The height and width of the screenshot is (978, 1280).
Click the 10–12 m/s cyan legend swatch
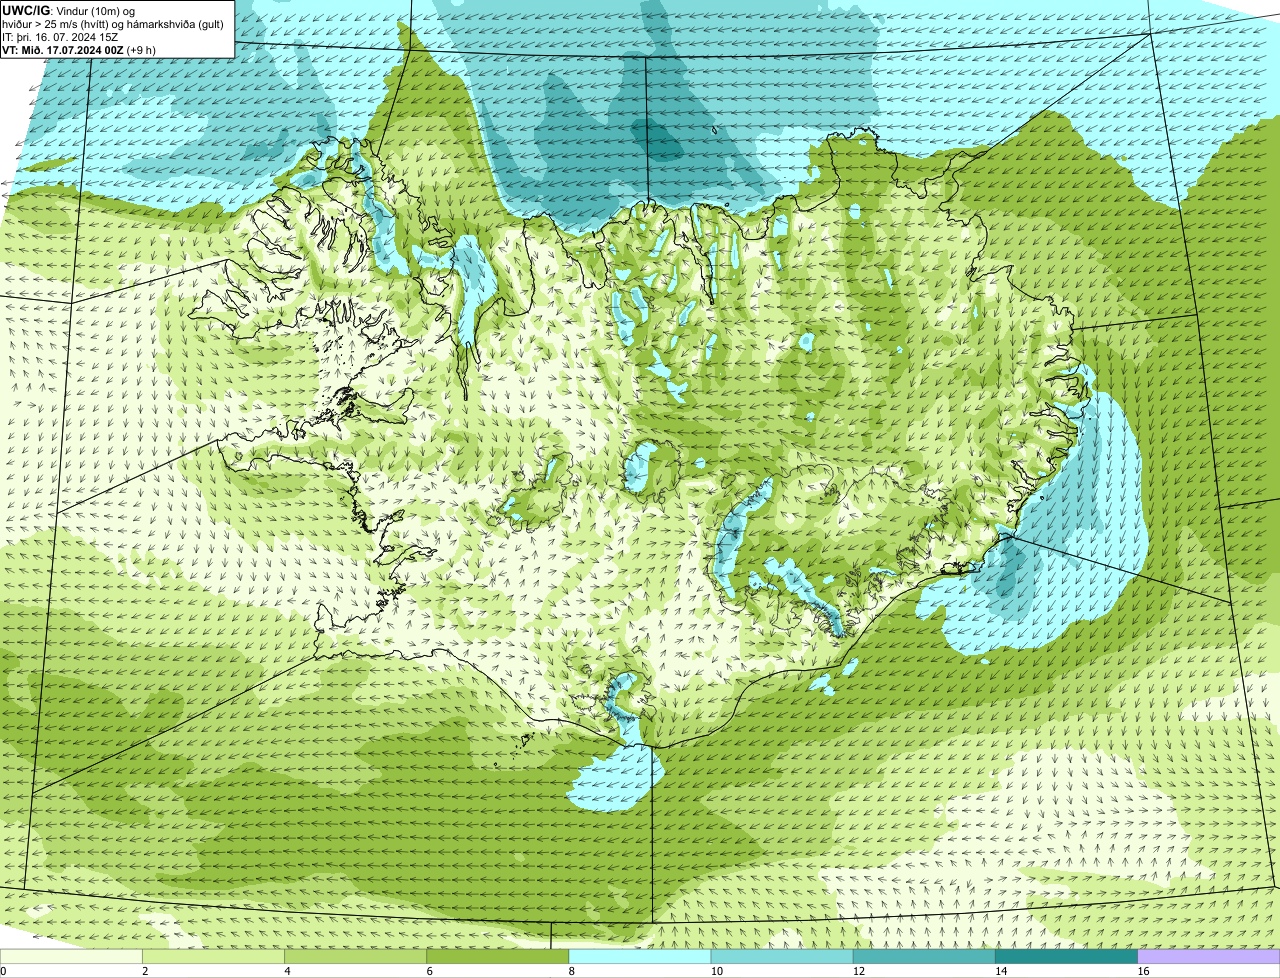point(782,957)
